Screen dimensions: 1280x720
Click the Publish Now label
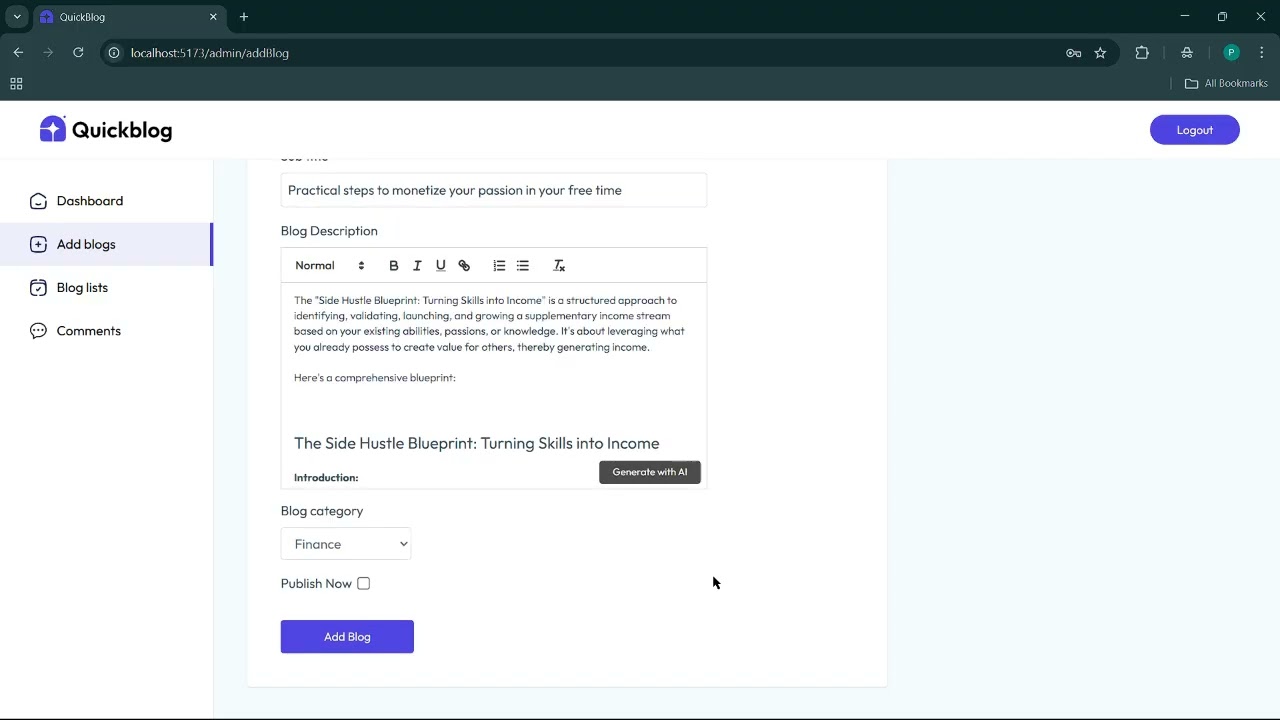click(x=316, y=584)
